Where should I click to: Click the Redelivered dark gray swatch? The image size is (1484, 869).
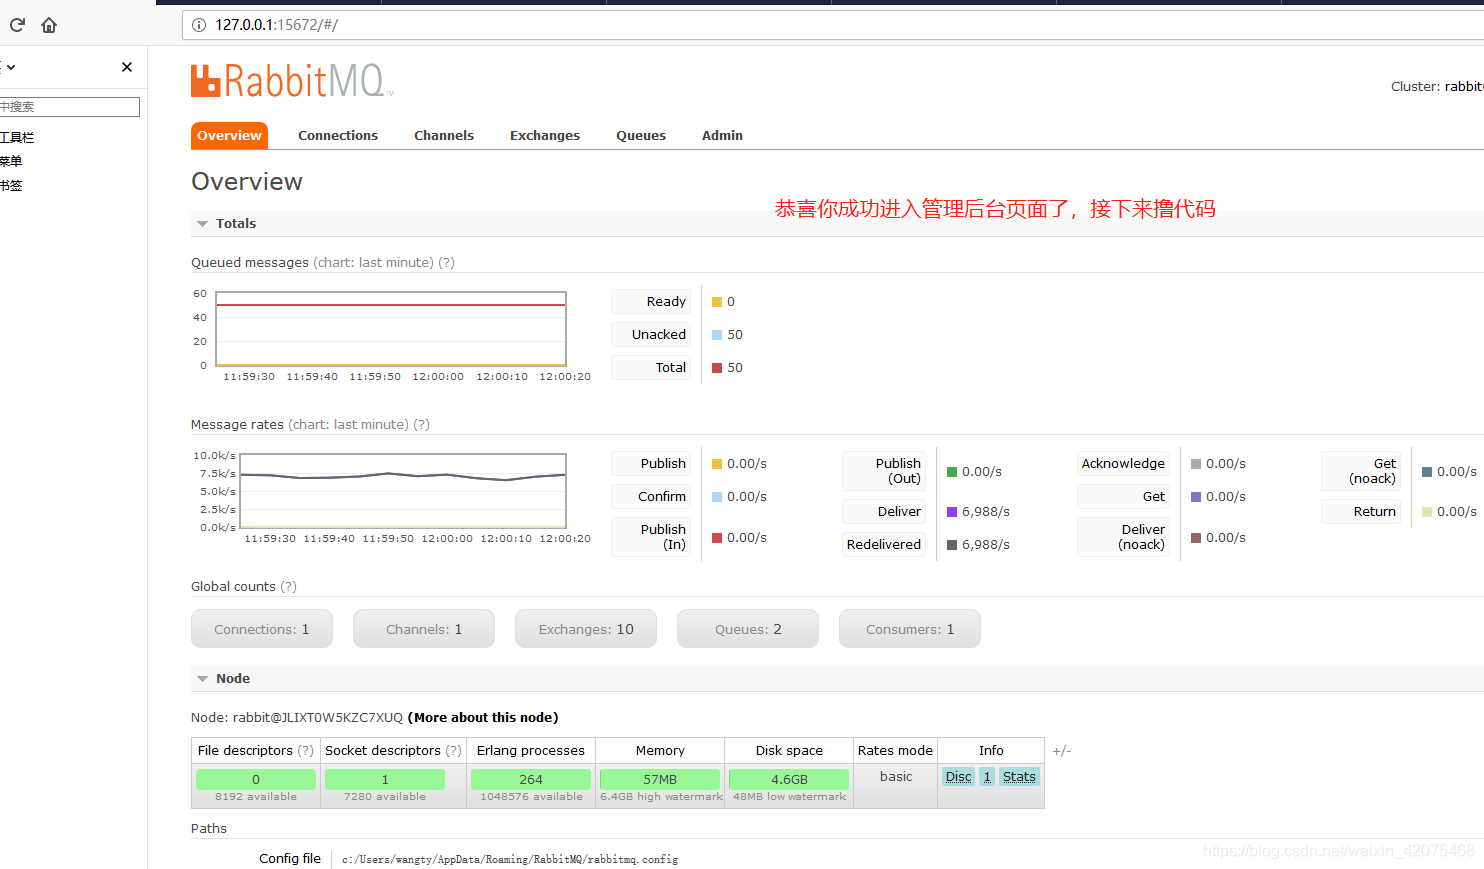tap(952, 545)
